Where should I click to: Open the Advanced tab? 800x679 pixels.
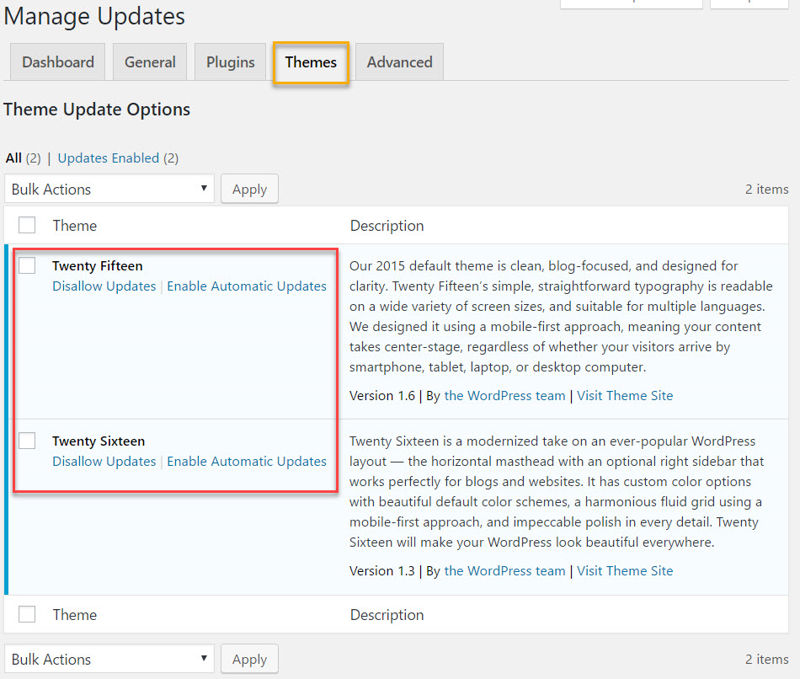pyautogui.click(x=399, y=62)
